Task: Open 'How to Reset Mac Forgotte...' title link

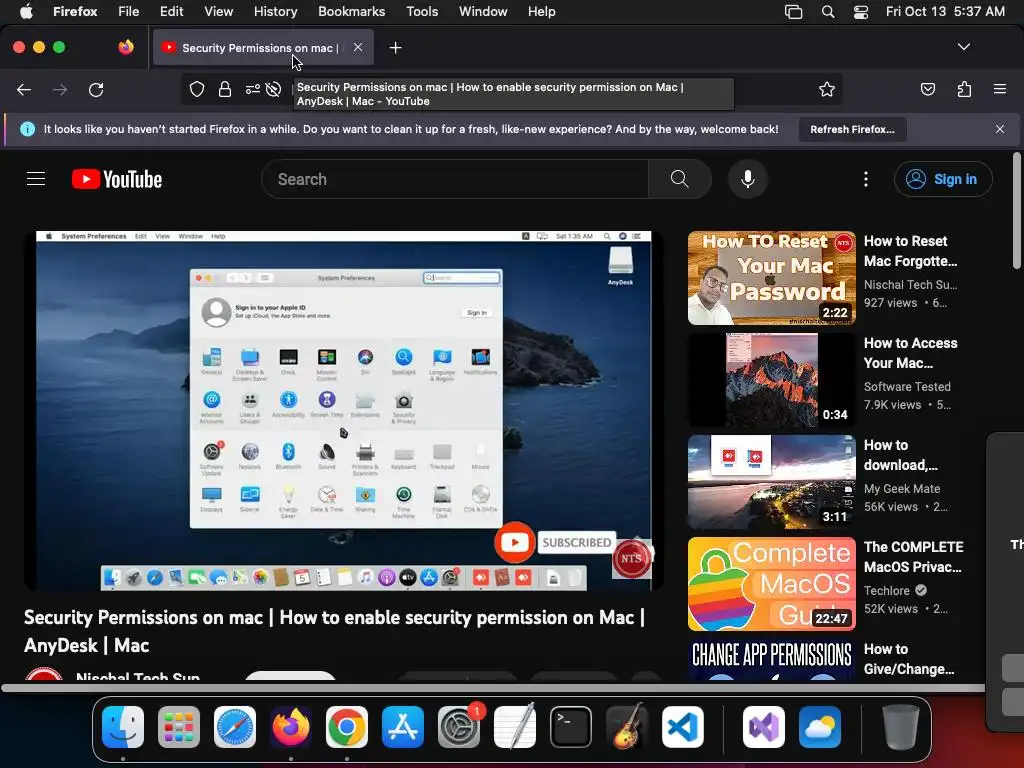Action: coord(910,251)
